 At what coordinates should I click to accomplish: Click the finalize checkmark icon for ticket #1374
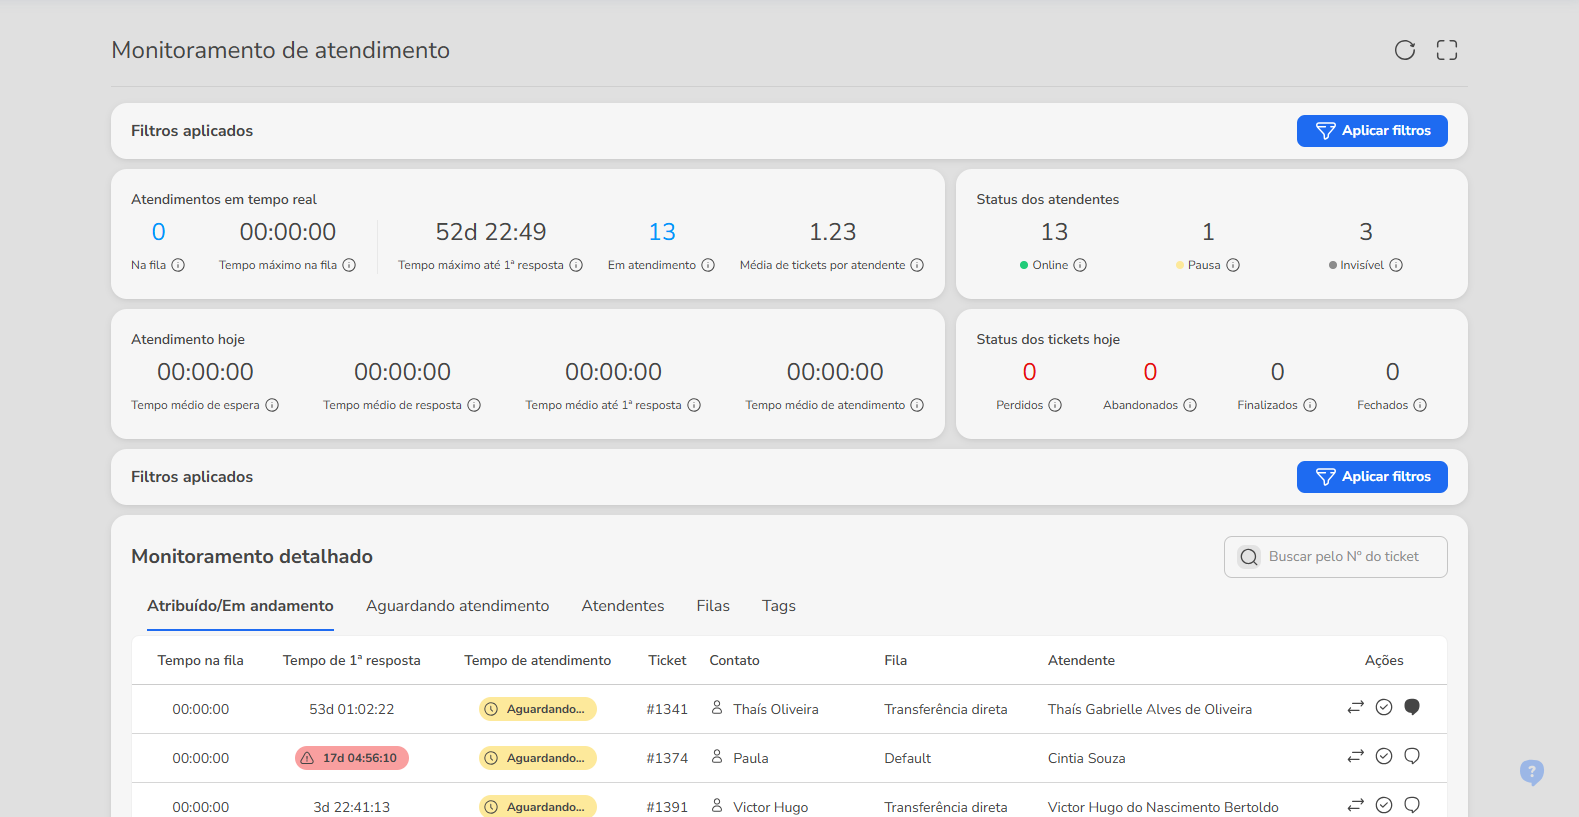coord(1384,757)
